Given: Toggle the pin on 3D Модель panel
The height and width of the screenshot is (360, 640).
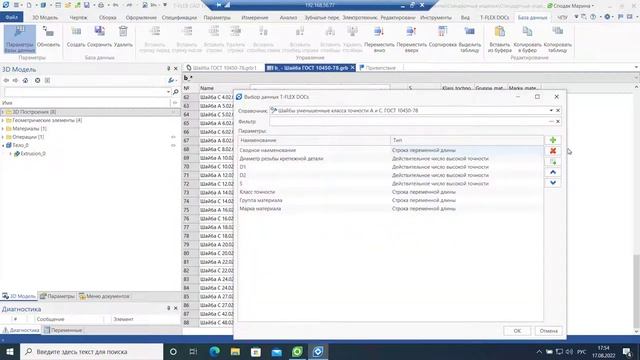Looking at the screenshot, I should pyautogui.click(x=169, y=69).
